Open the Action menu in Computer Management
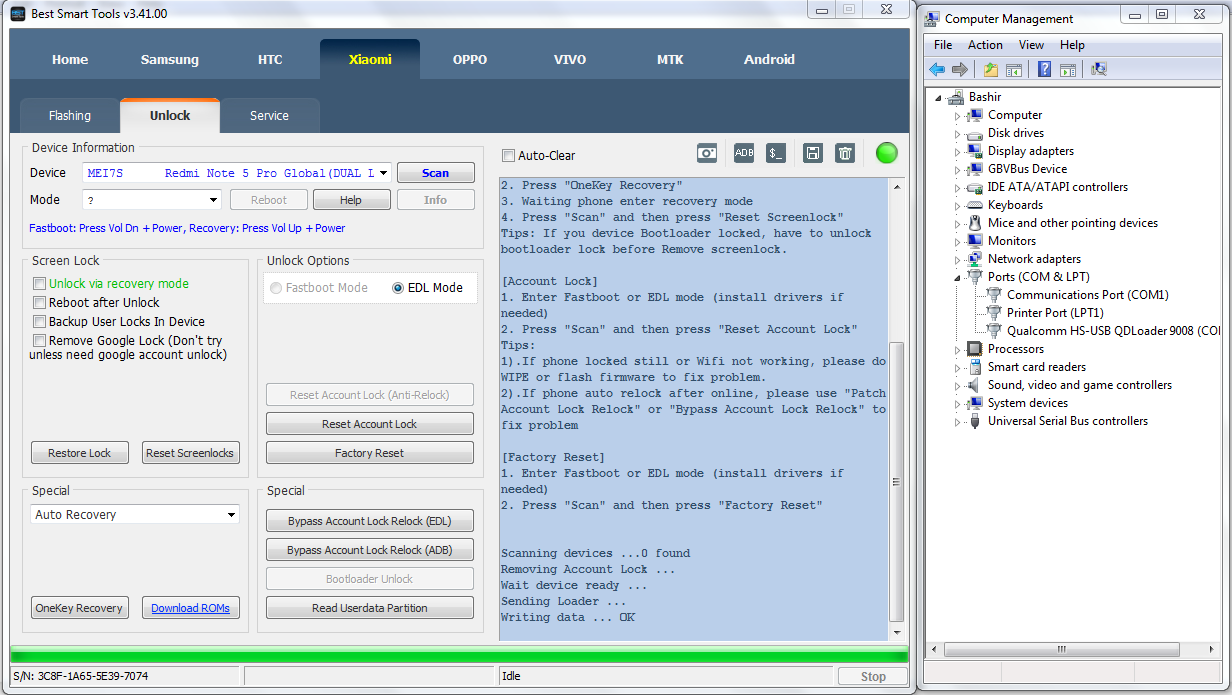This screenshot has width=1232, height=695. point(985,45)
